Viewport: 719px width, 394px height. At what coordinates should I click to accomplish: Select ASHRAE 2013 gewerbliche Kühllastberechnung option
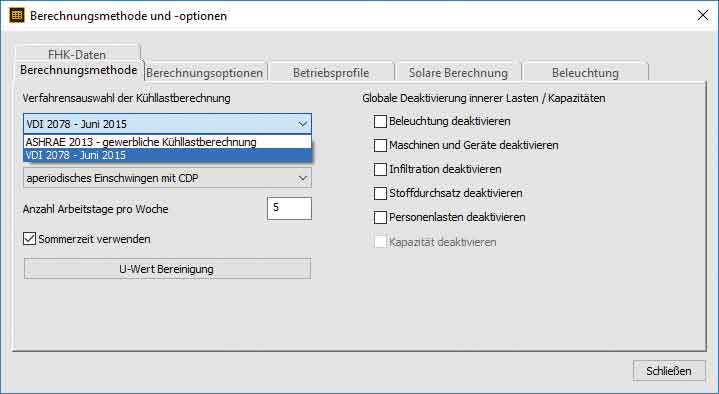(167, 142)
